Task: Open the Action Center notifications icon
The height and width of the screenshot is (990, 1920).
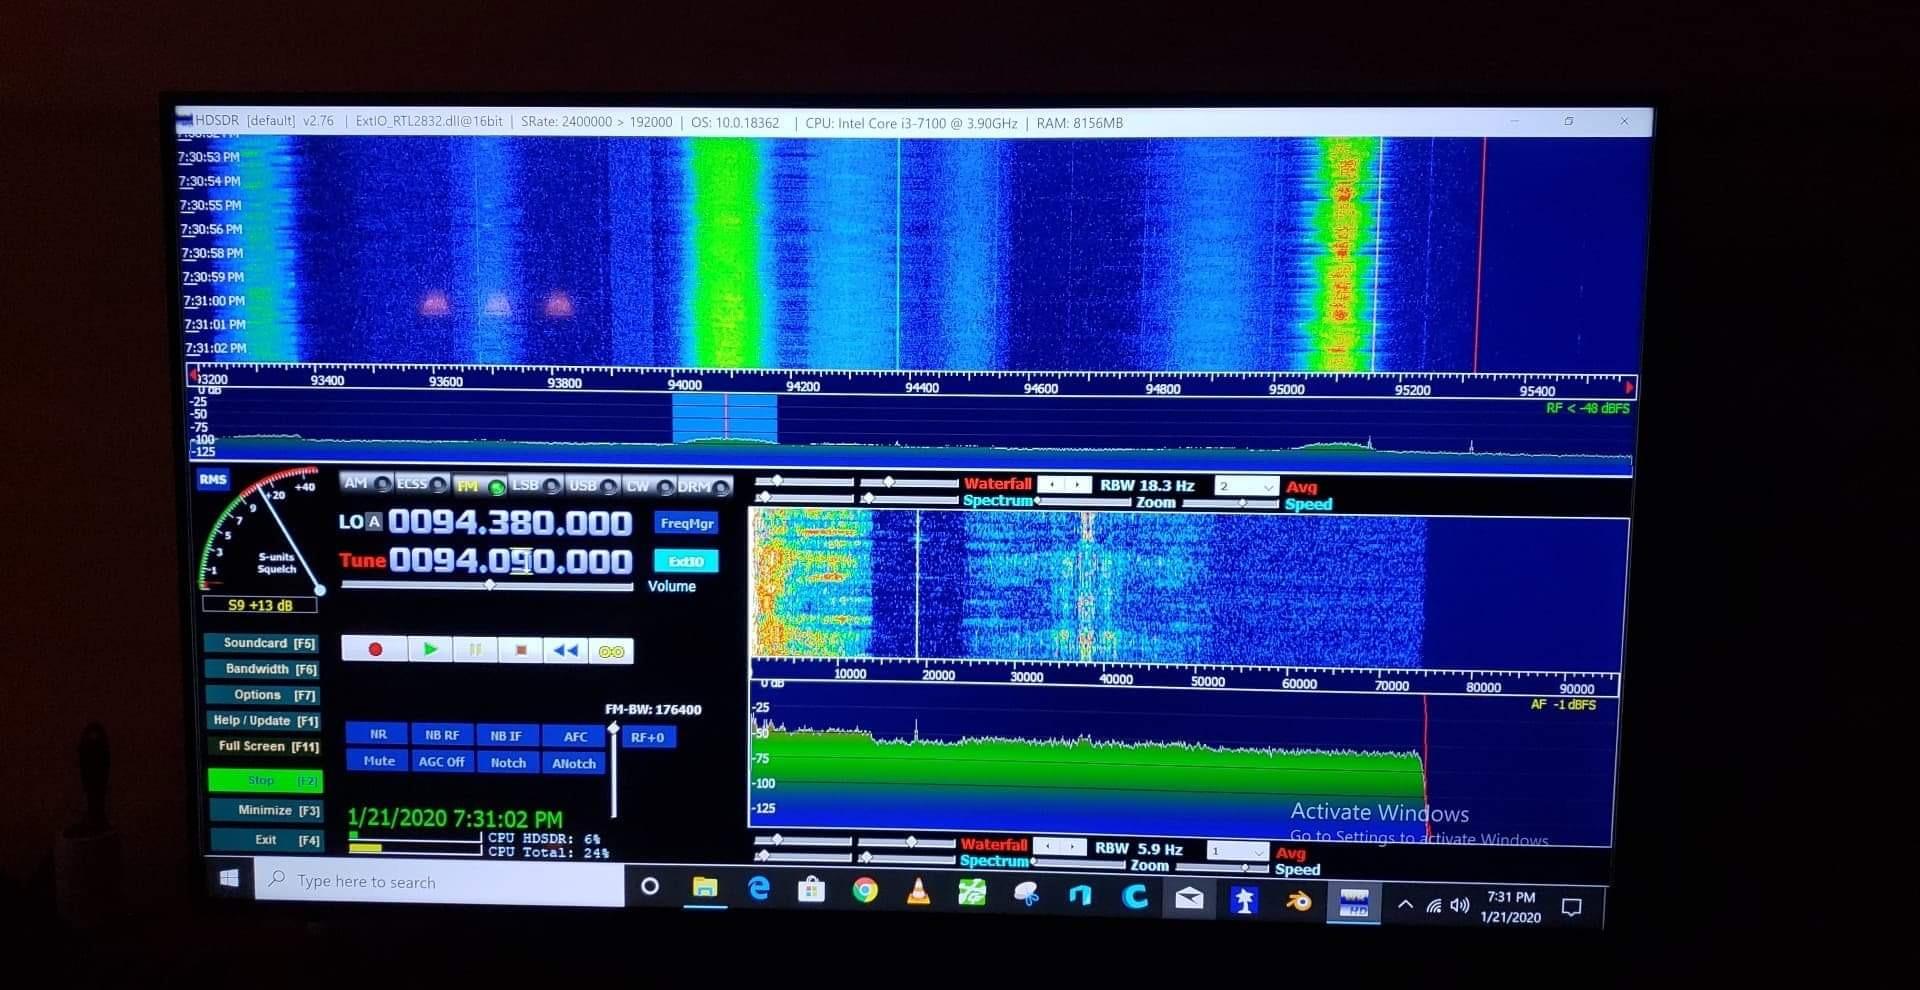Action: 1572,908
